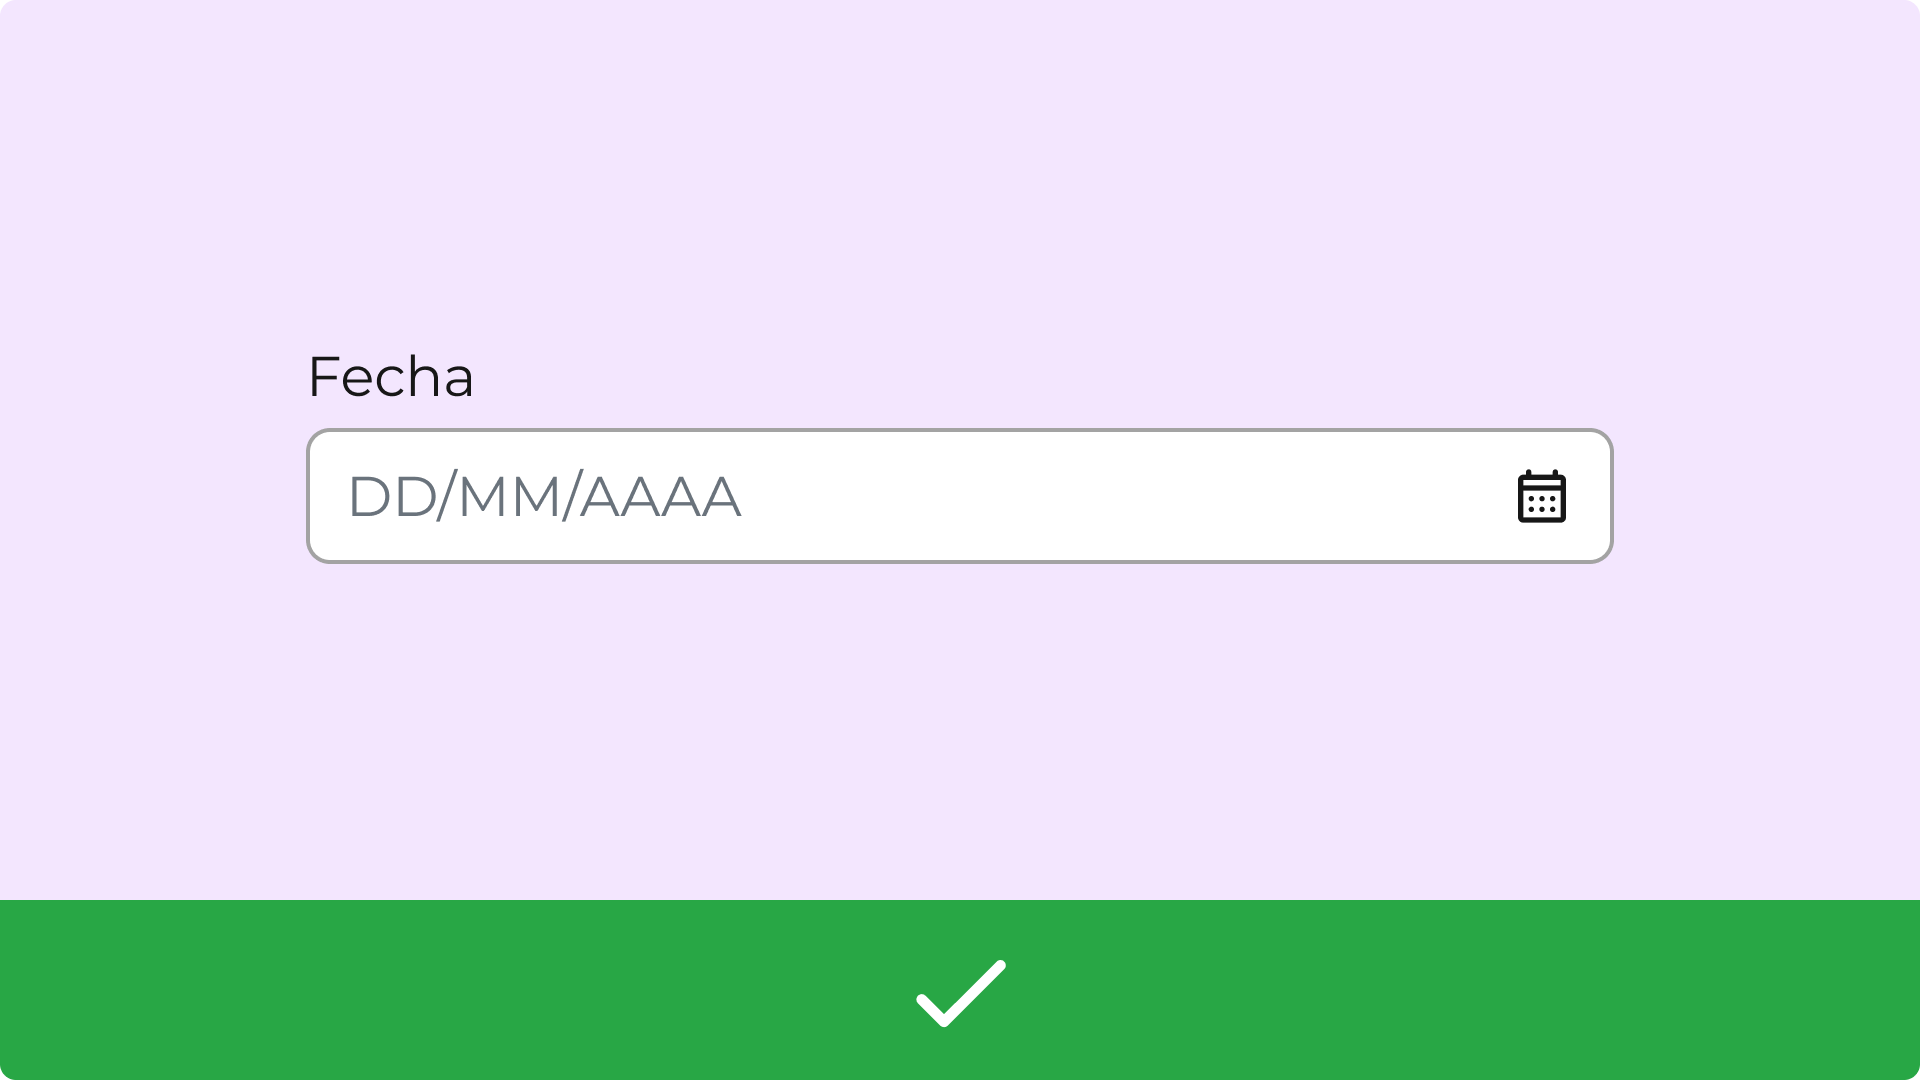The image size is (1920, 1080).
Task: Click empty space inside the Fecha input
Action: (x=1100, y=496)
